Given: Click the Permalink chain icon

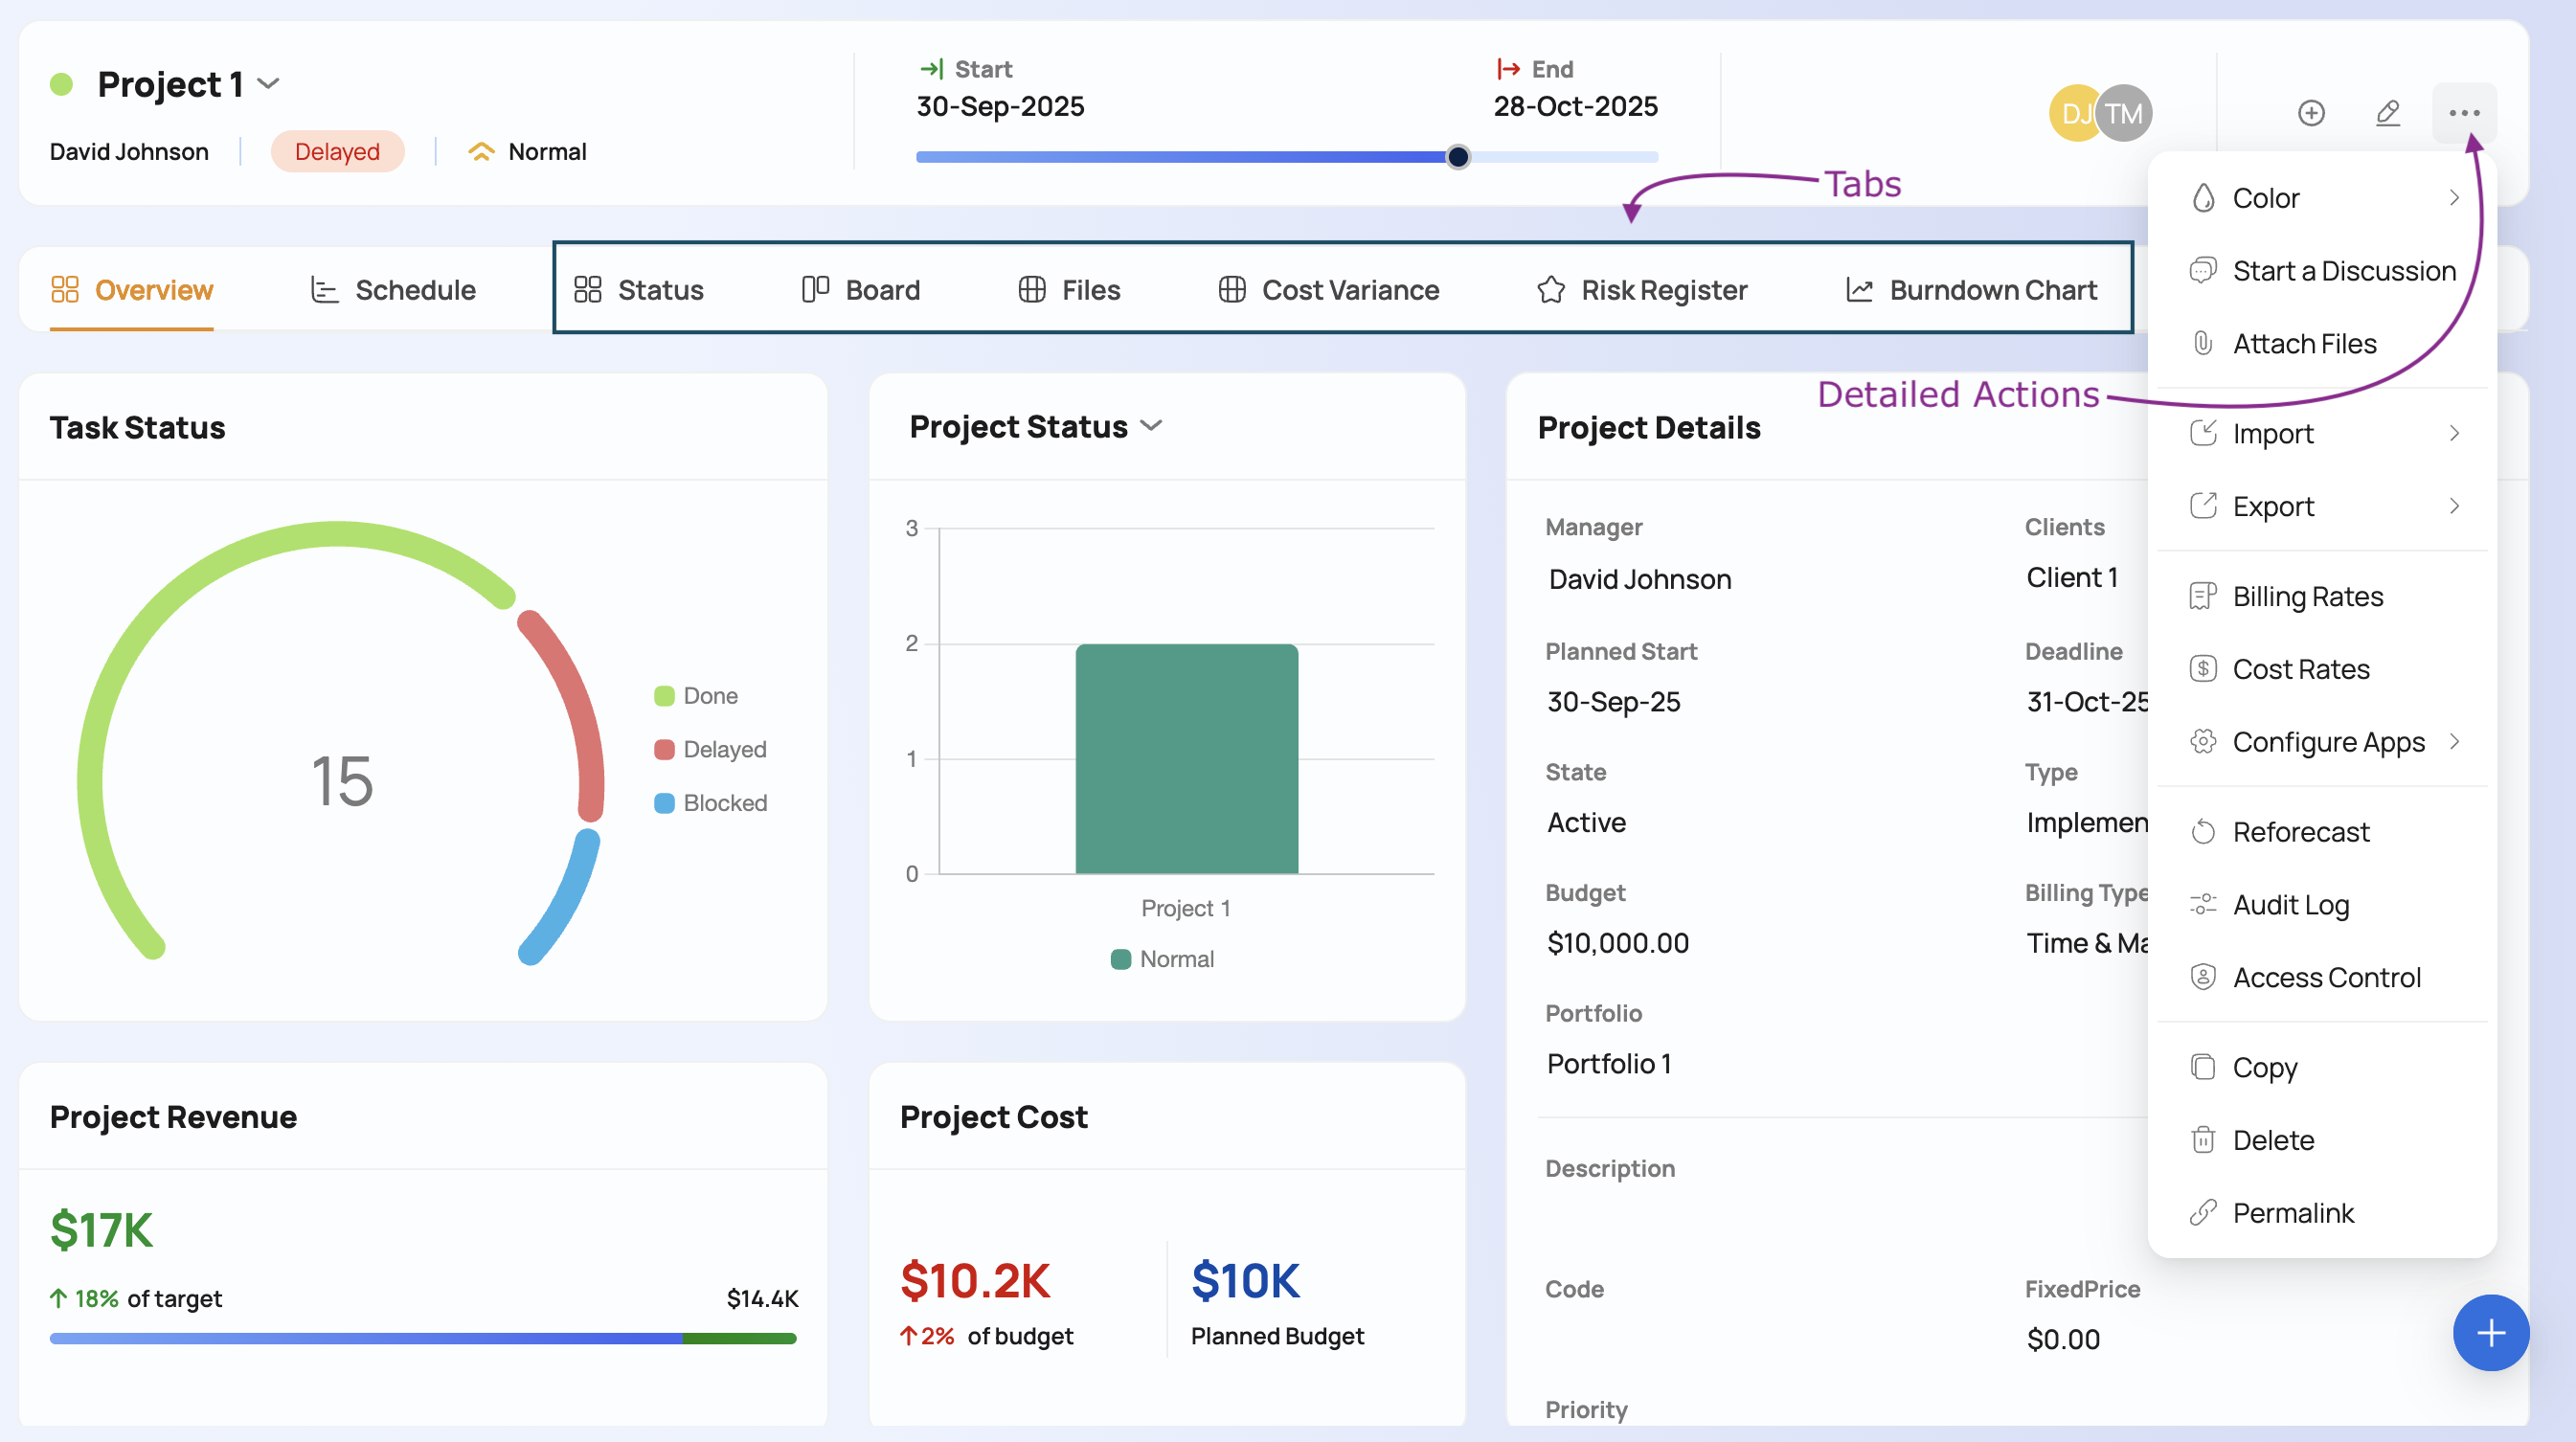Looking at the screenshot, I should (2203, 1213).
